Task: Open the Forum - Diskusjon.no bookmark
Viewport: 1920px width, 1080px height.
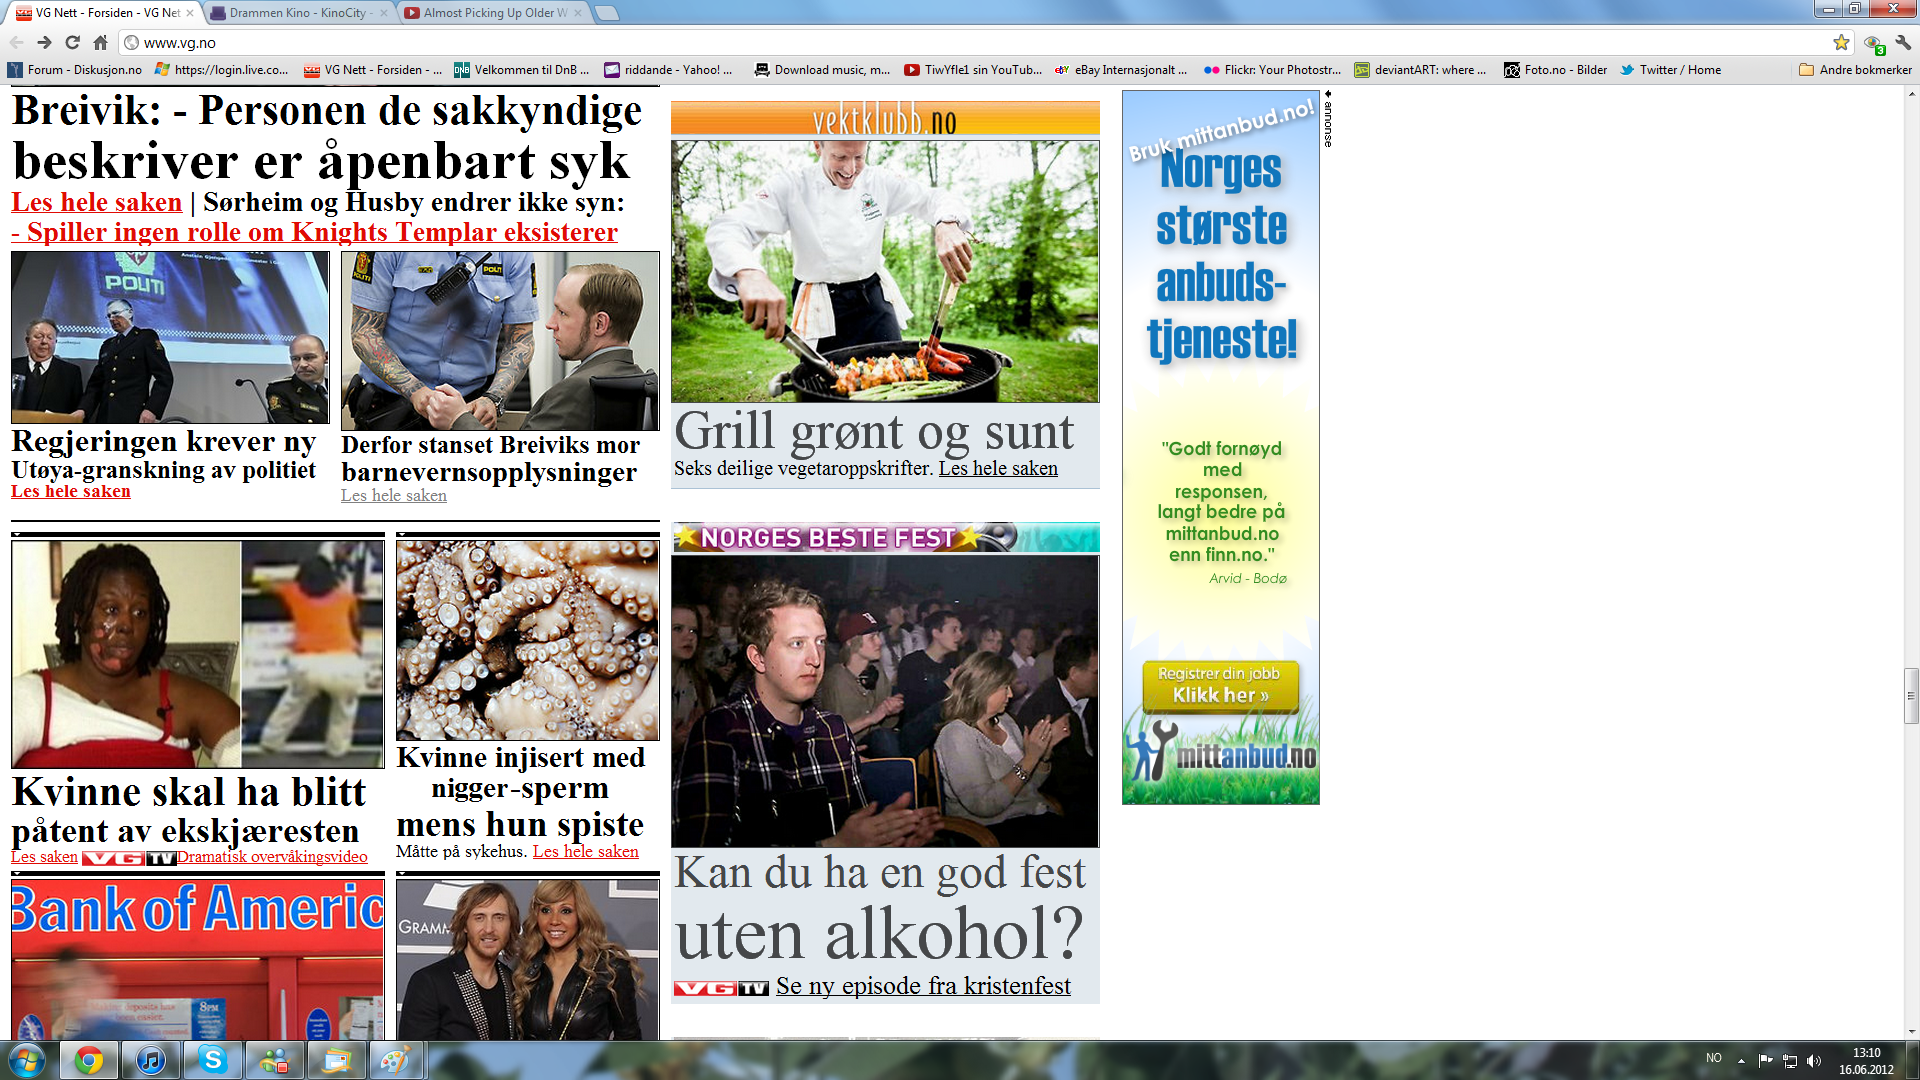Action: point(76,70)
